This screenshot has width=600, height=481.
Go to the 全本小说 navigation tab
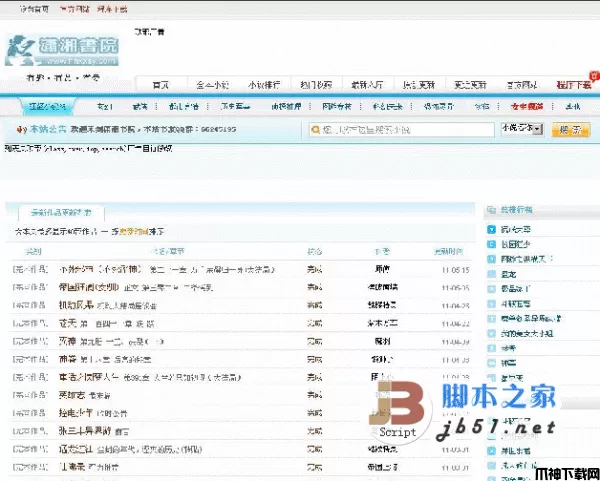(212, 84)
